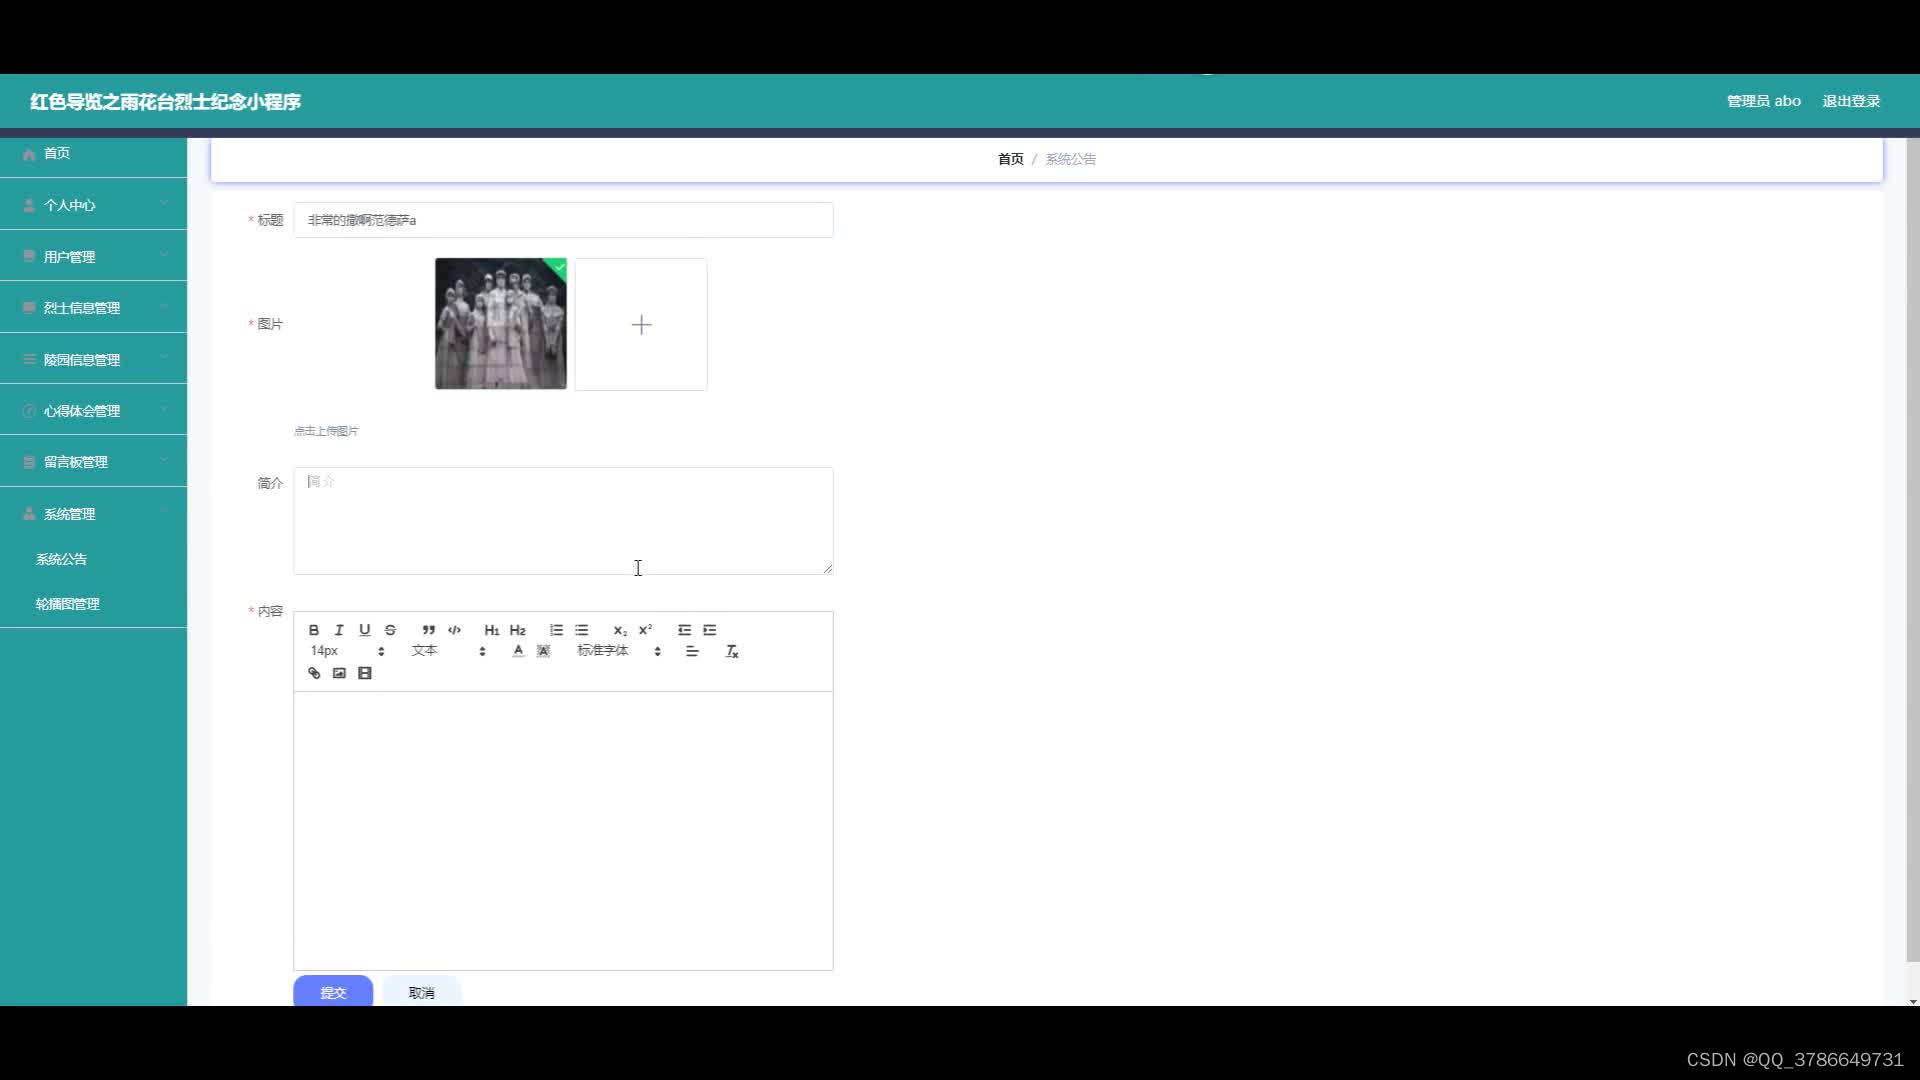Viewport: 1920px width, 1080px height.
Task: Insert a video in the editor
Action: (365, 673)
